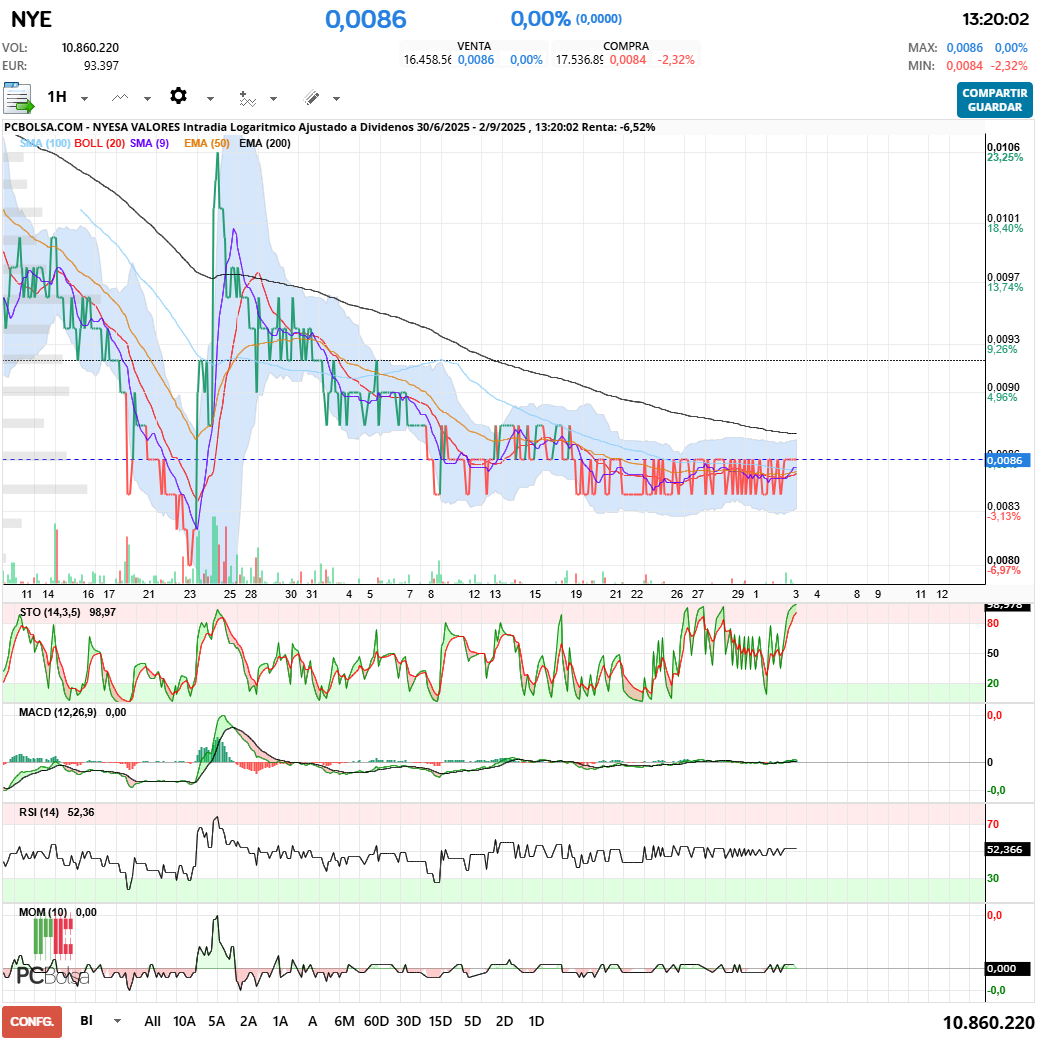Click the 0,0106 top price axis label
The height and width of the screenshot is (1043, 1048).
click(1003, 147)
